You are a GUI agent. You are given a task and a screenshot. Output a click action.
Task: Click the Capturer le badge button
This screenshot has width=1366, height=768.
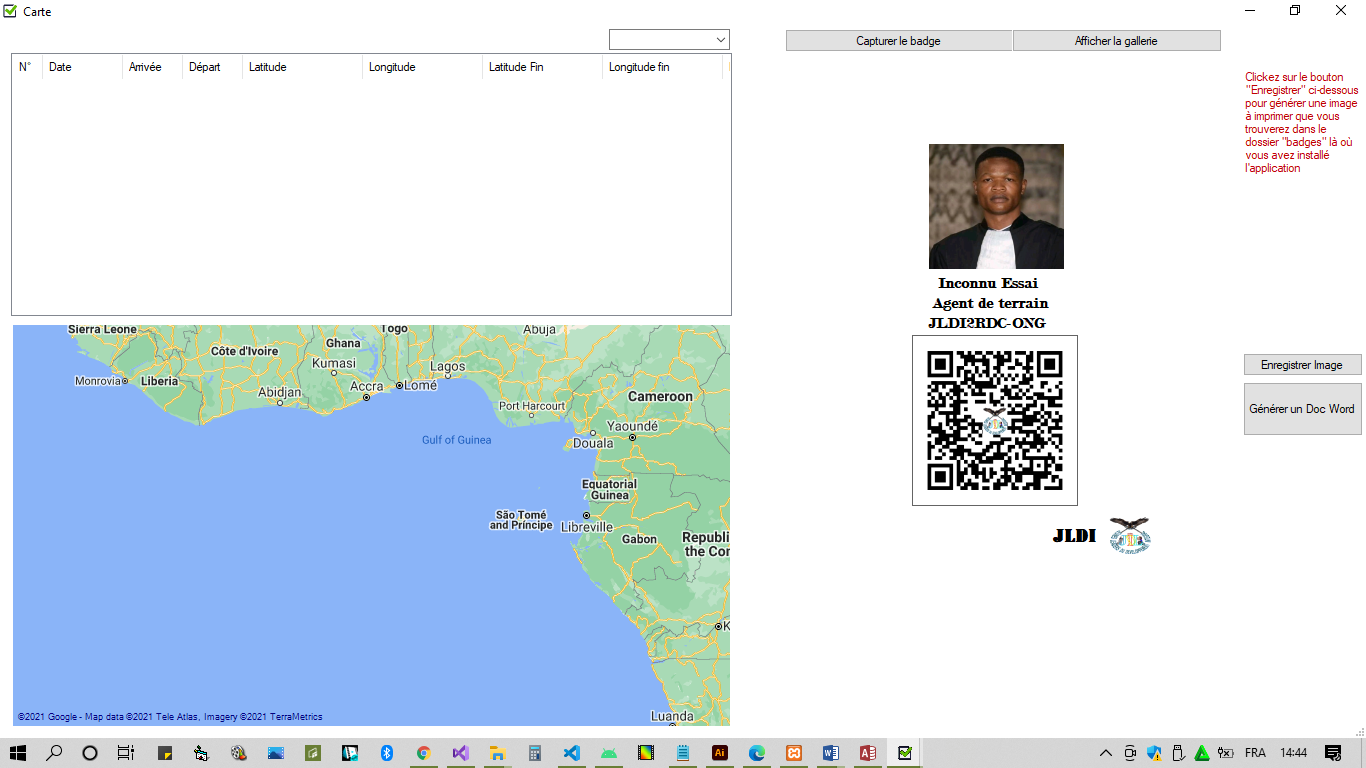tap(898, 41)
